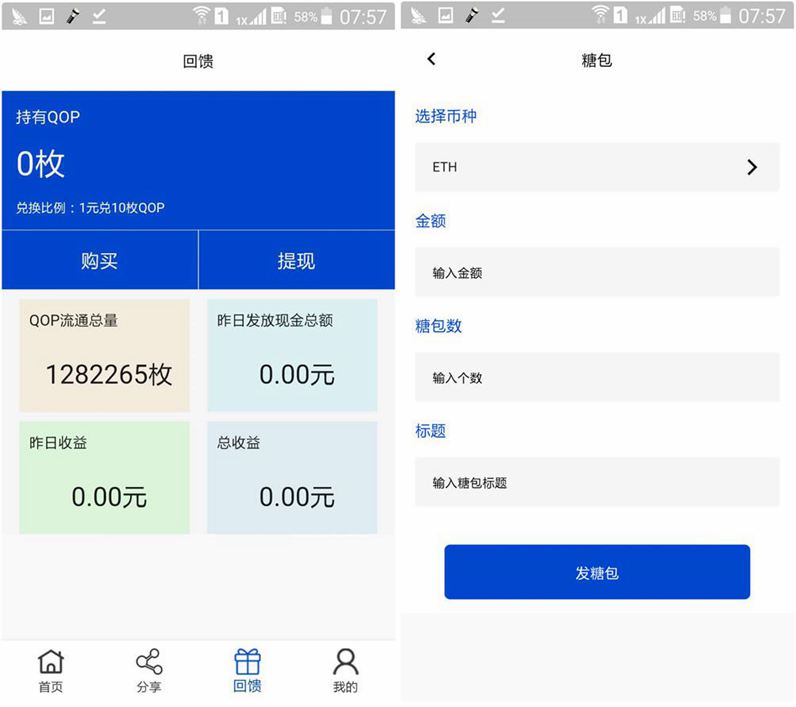Tap the flashlight icon in left status bar
This screenshot has width=796, height=707.
point(73,16)
